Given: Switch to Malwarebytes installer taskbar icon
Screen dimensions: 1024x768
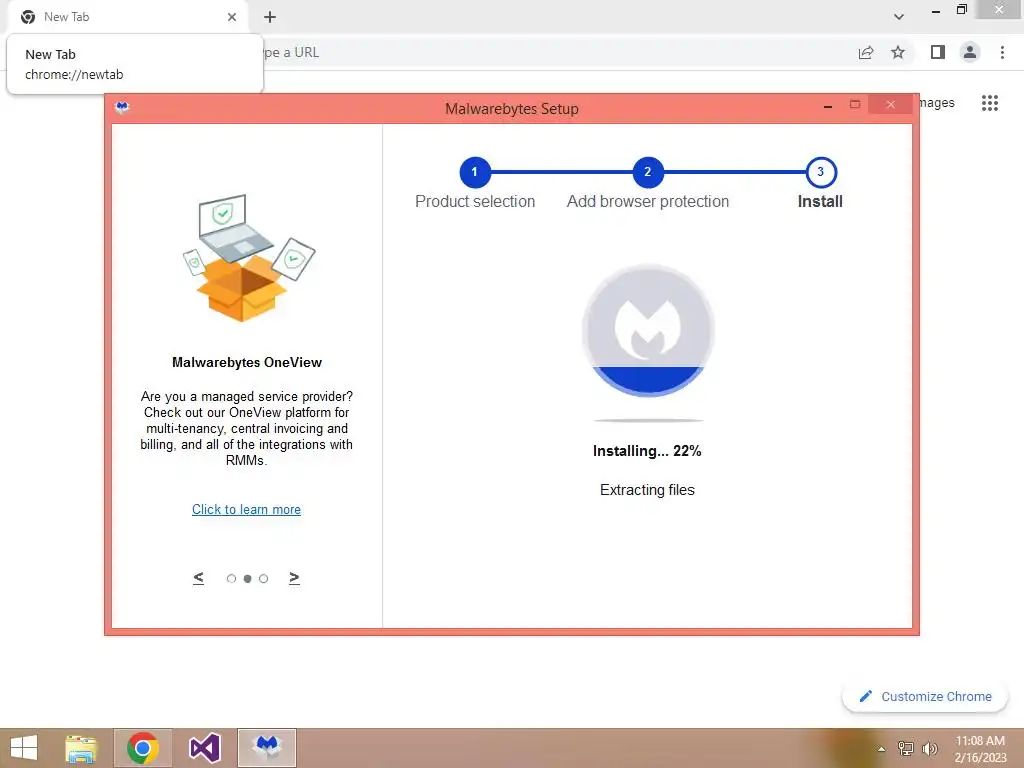Looking at the screenshot, I should click(266, 748).
